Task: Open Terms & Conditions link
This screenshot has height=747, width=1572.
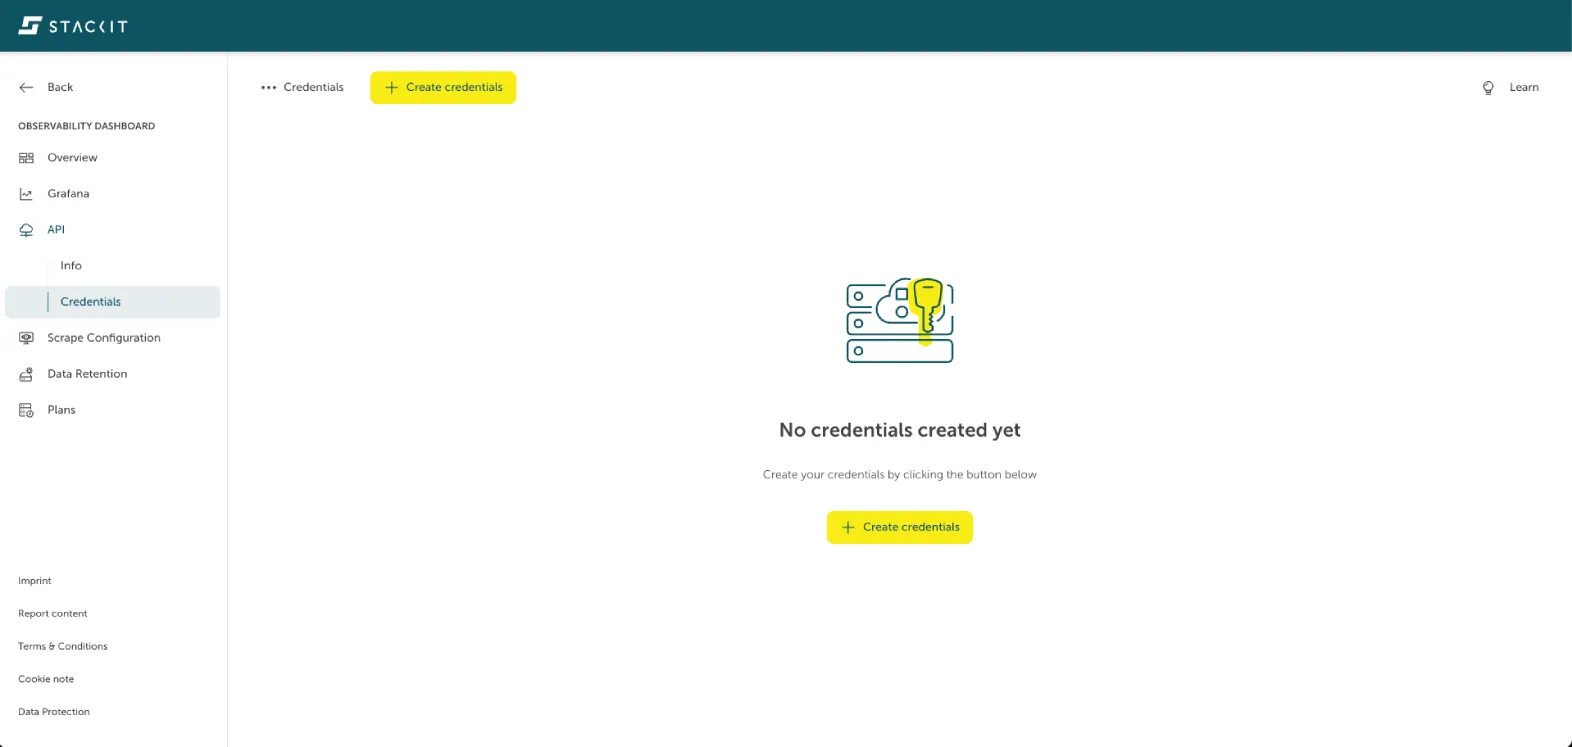Action: (63, 647)
